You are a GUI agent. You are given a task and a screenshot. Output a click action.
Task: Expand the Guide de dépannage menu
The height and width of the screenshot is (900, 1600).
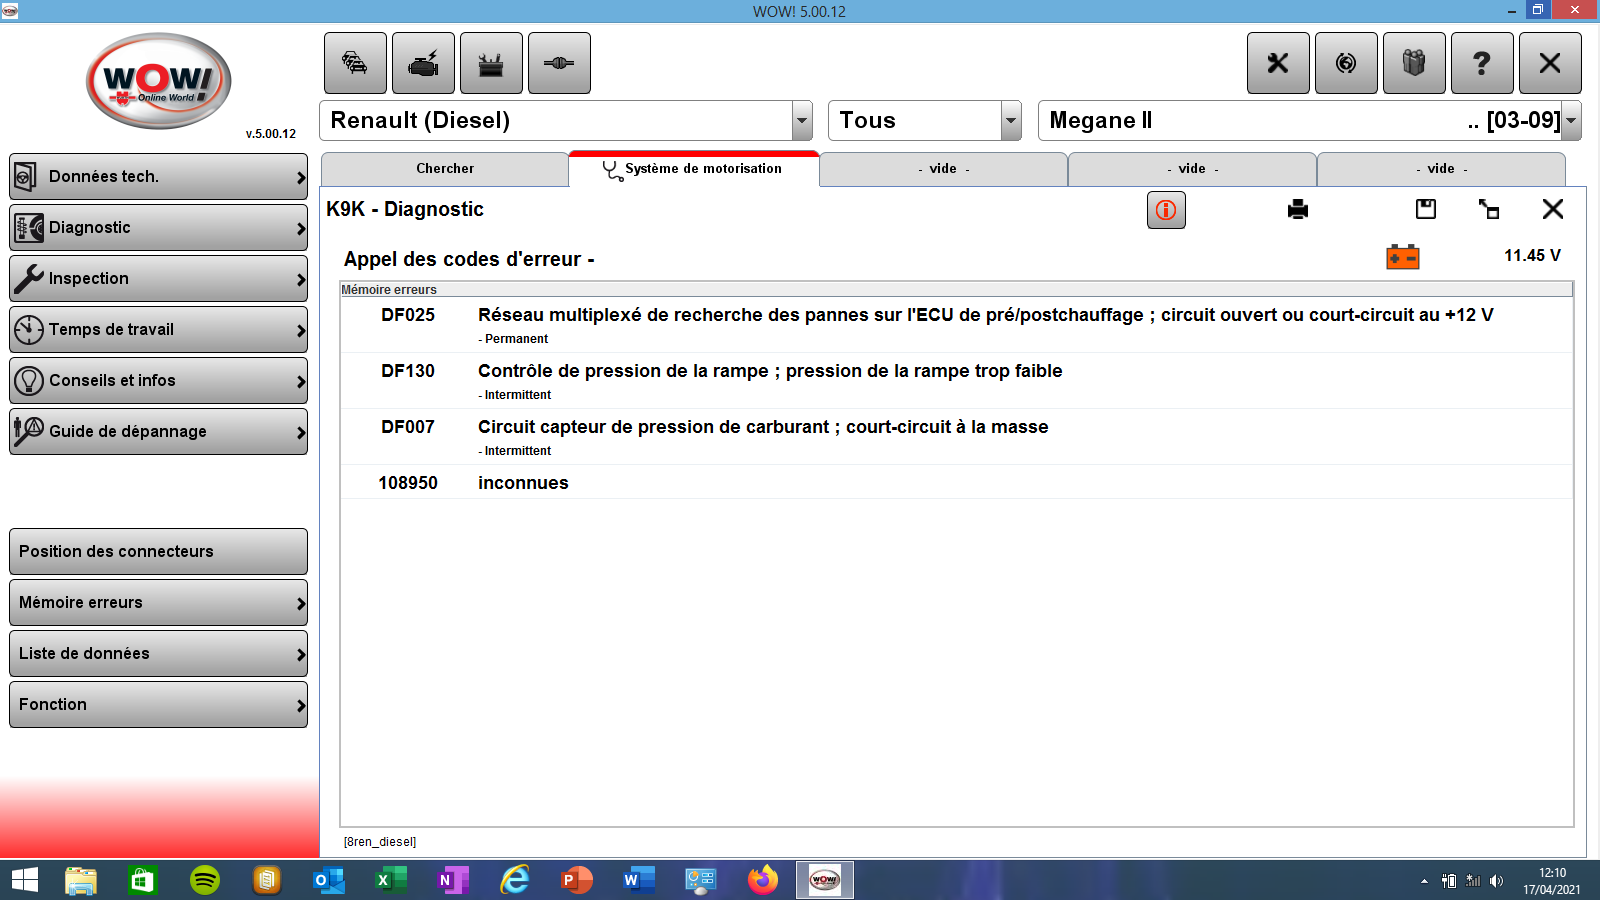click(158, 432)
